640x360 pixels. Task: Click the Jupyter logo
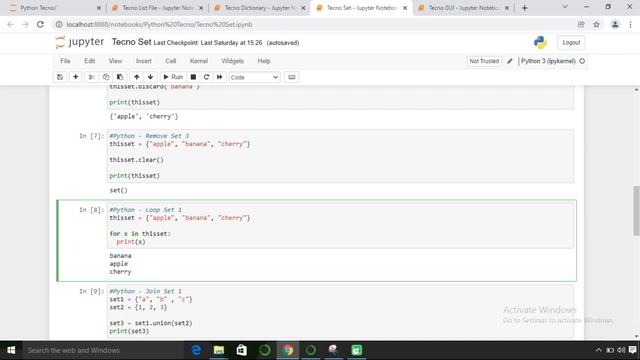point(80,42)
